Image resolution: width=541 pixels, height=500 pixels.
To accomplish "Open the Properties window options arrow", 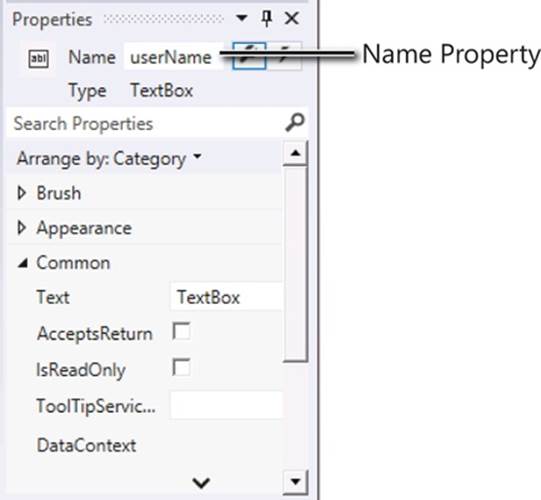I will (242, 18).
